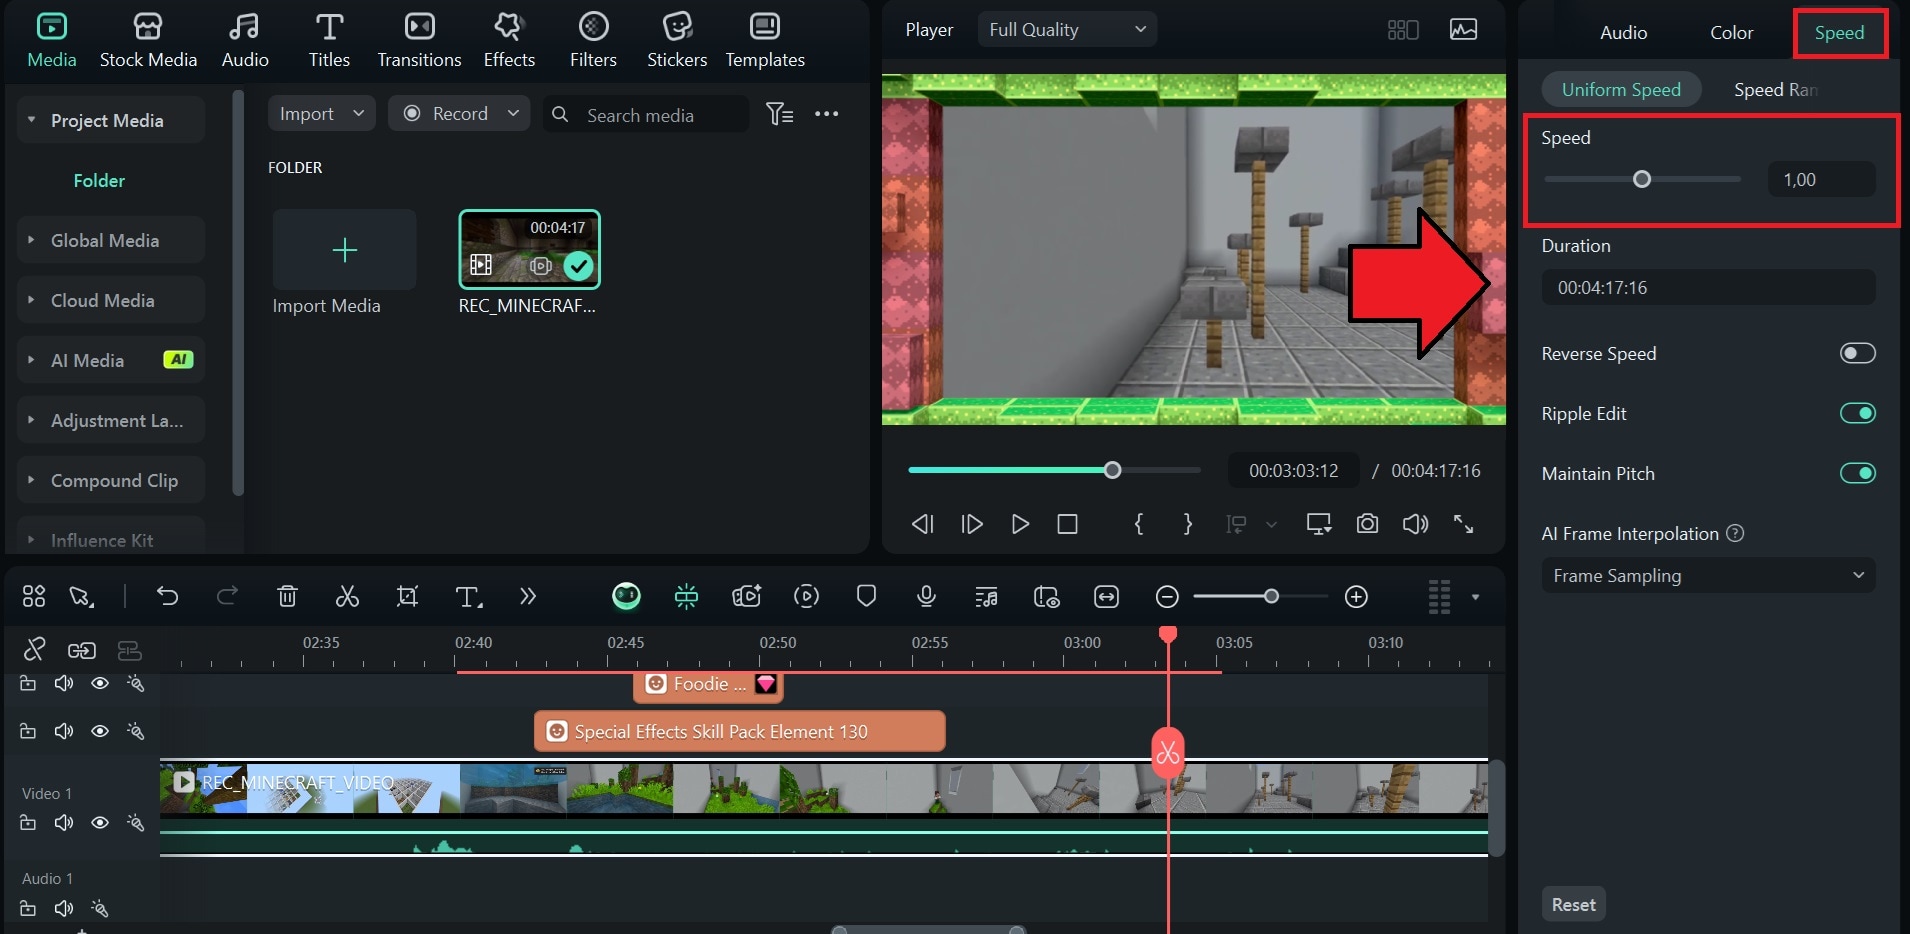
Task: Click the zoom in plus button
Action: point(1356,597)
